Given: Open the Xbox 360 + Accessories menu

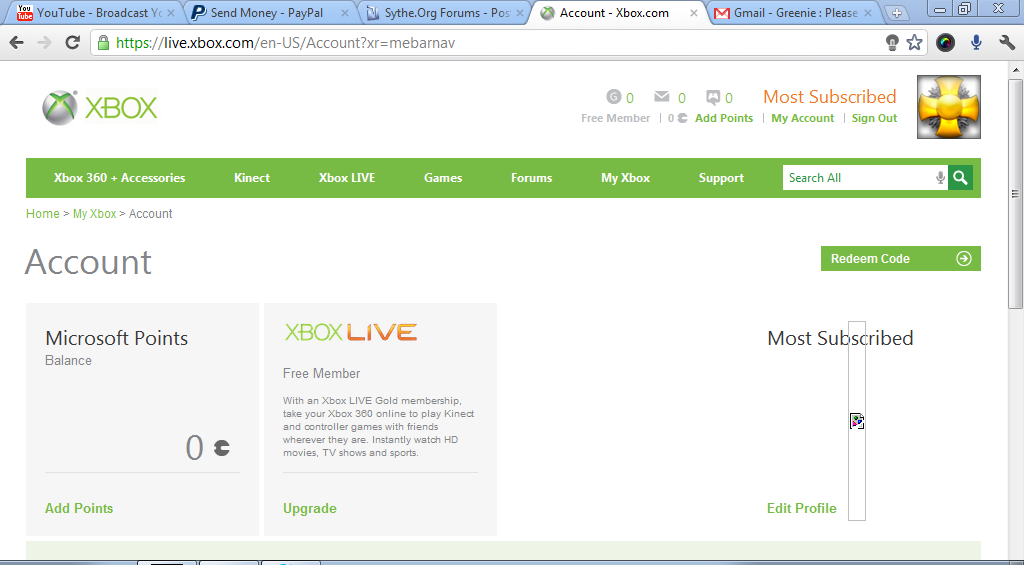Looking at the screenshot, I should (120, 178).
